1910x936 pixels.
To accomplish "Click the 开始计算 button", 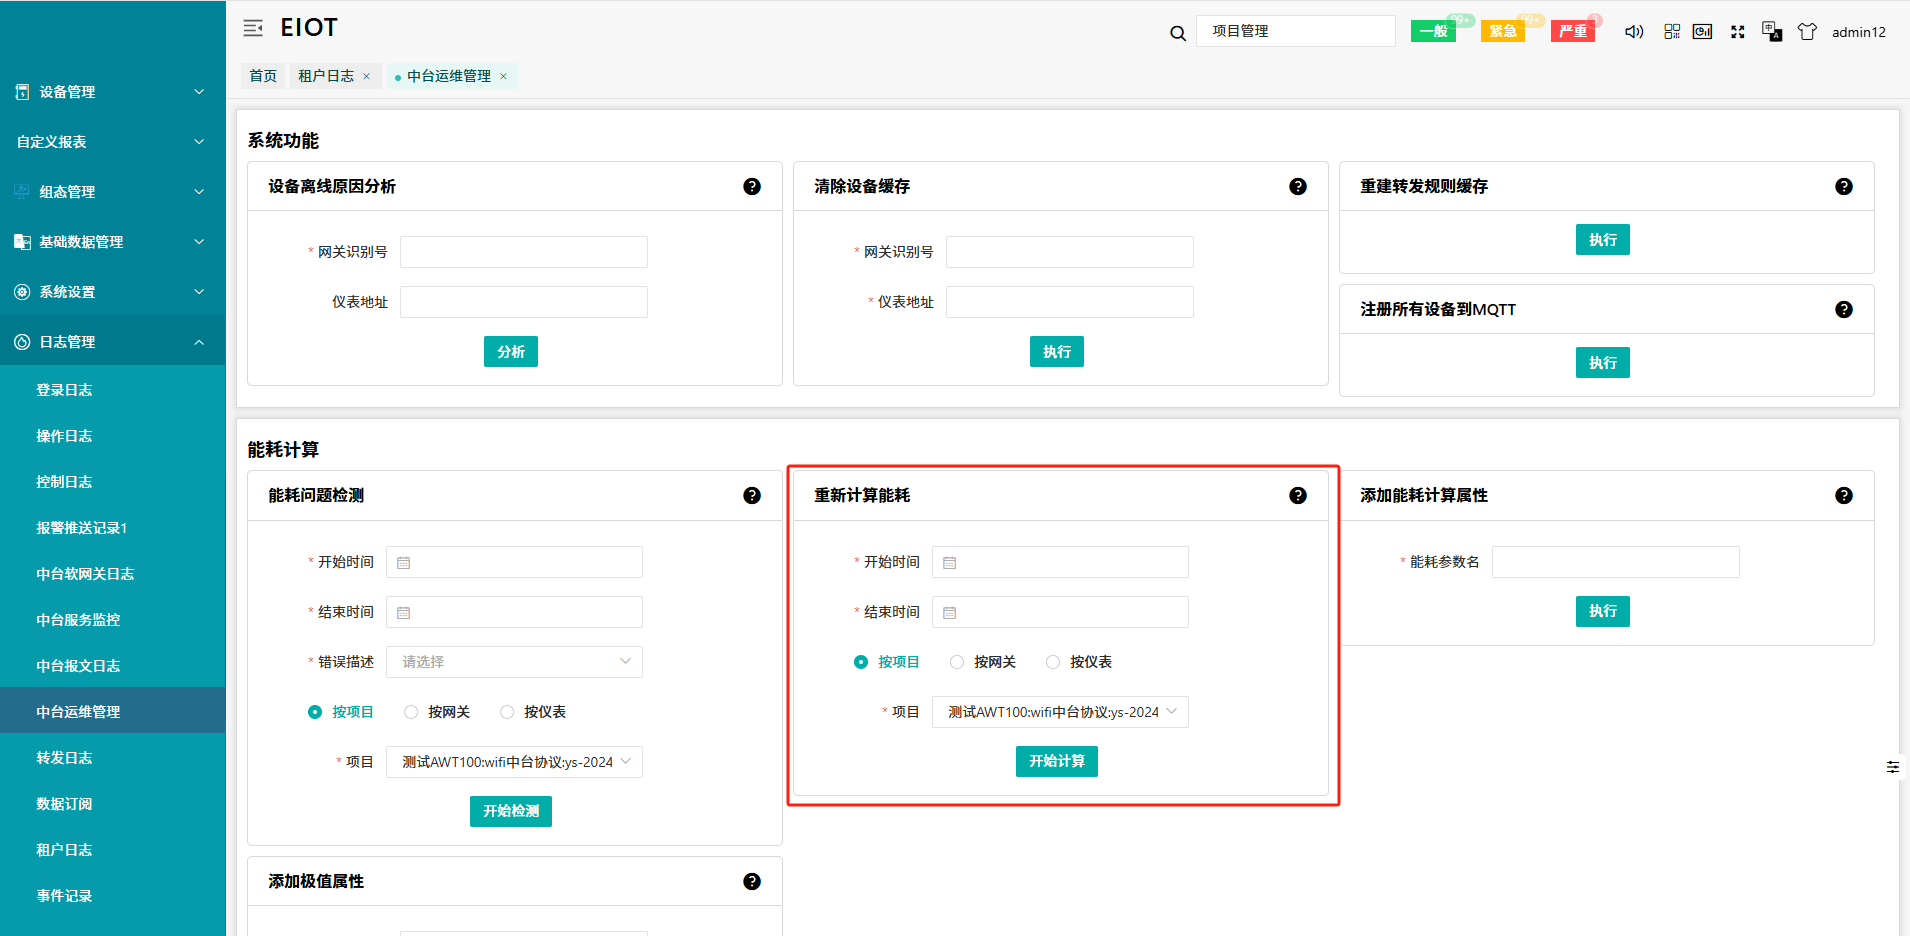I will 1056,762.
